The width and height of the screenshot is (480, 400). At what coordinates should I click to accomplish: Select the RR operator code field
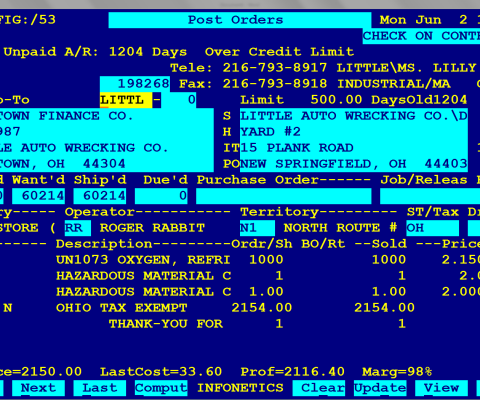[78, 228]
